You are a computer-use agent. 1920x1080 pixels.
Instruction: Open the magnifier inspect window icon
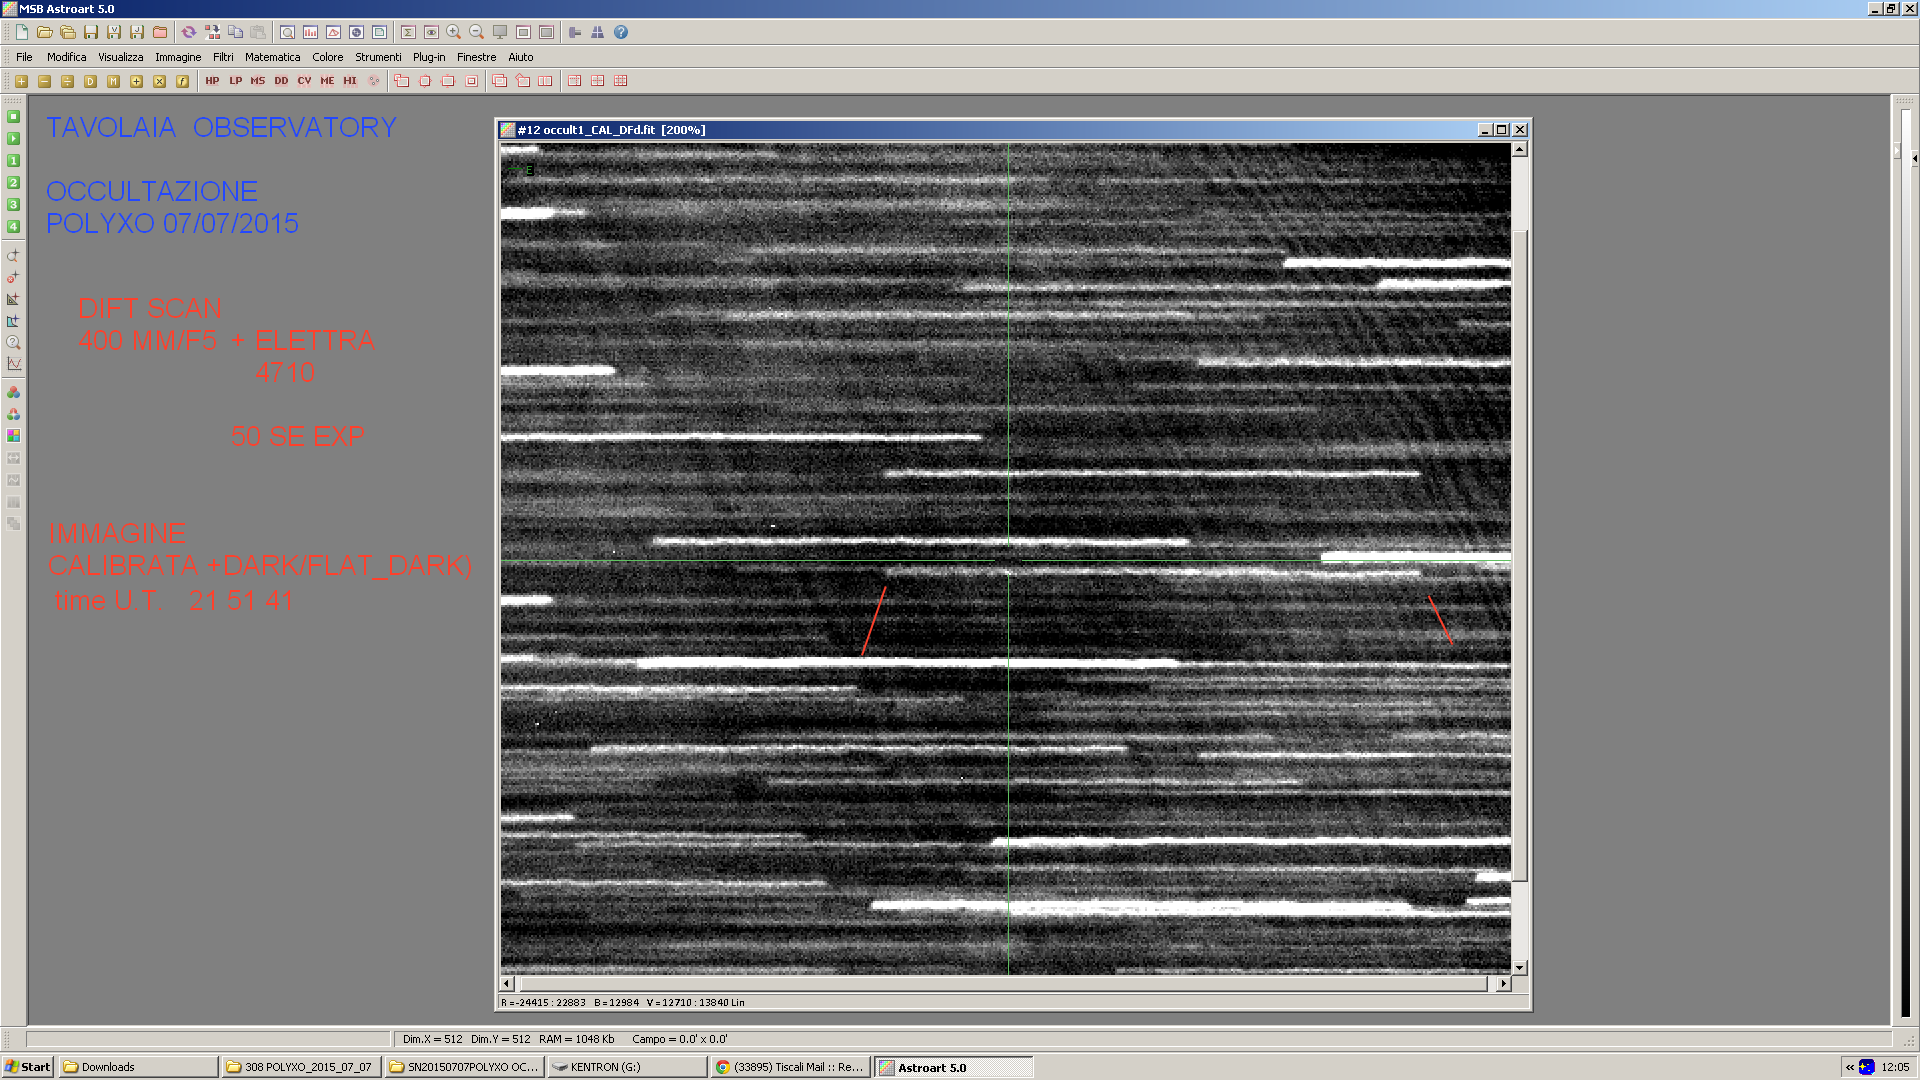[x=287, y=32]
